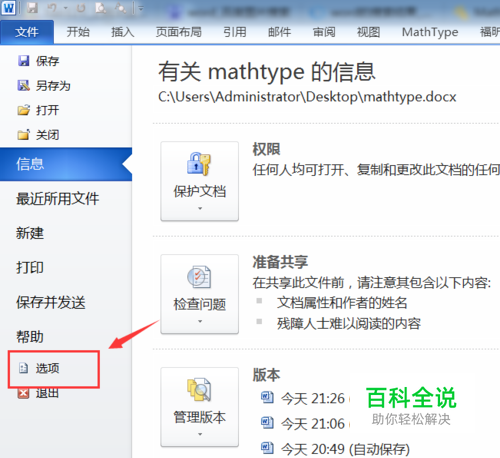
Task: Choose 关闭 in the File menu
Action: (x=47, y=135)
